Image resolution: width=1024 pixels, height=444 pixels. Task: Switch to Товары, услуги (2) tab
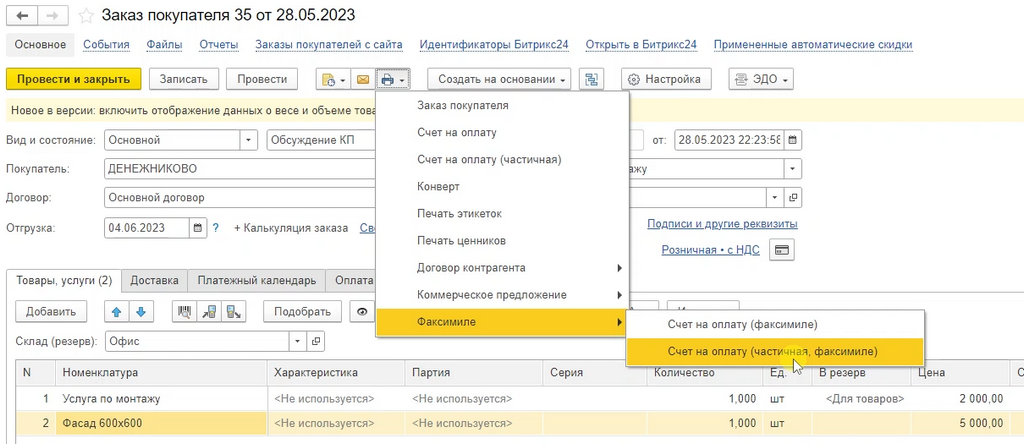tap(64, 281)
